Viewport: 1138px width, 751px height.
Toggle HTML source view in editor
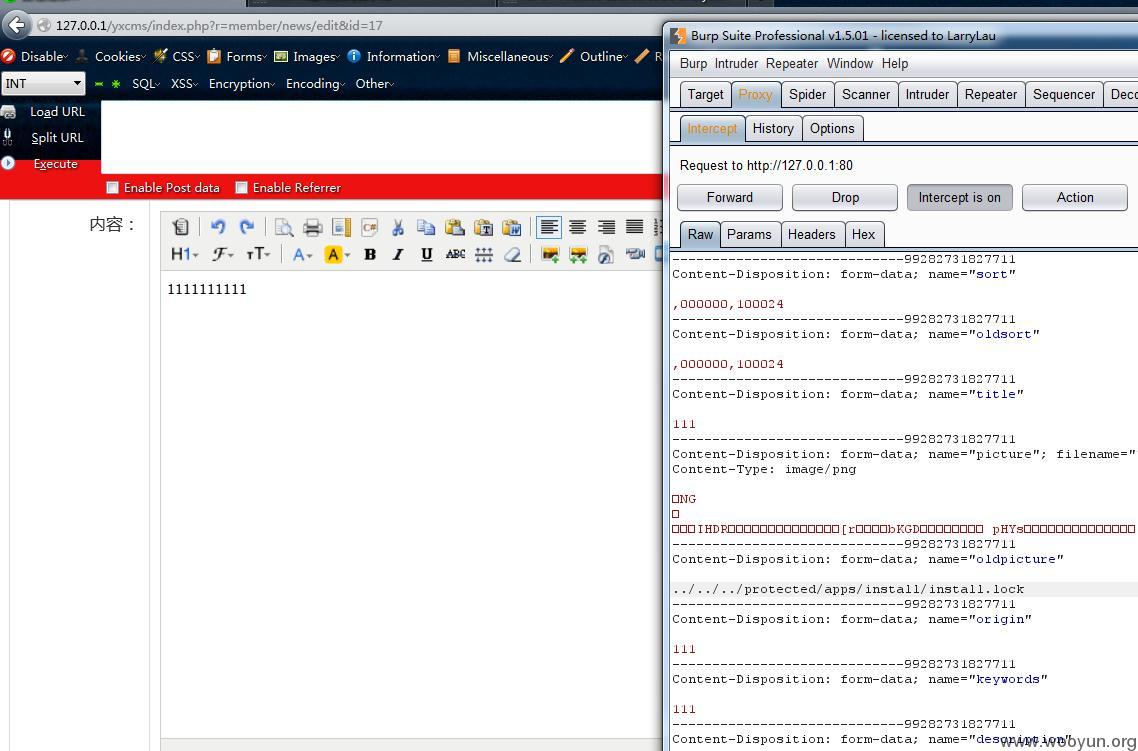pyautogui.click(x=180, y=227)
